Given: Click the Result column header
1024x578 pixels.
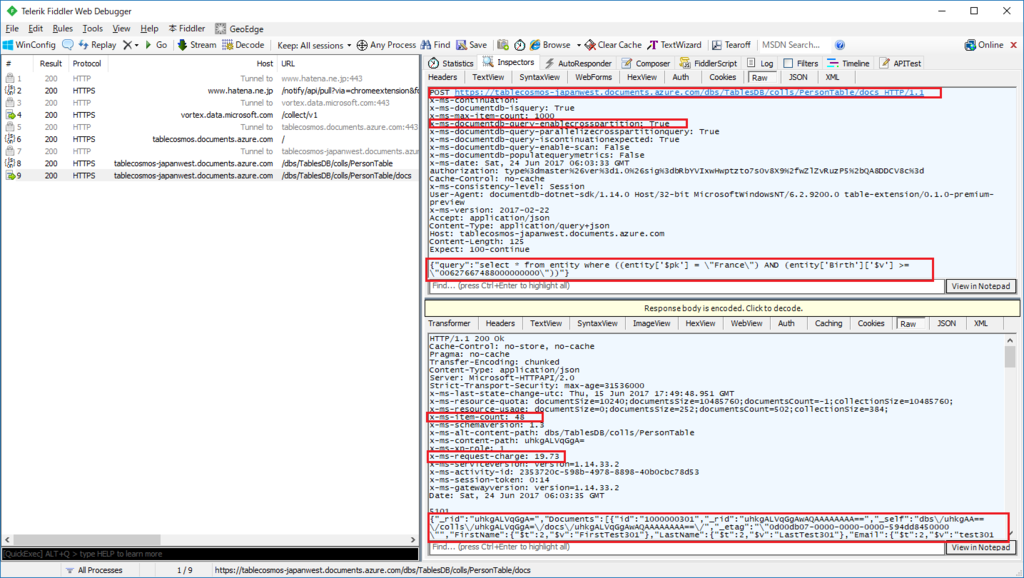Looking at the screenshot, I should click(51, 63).
